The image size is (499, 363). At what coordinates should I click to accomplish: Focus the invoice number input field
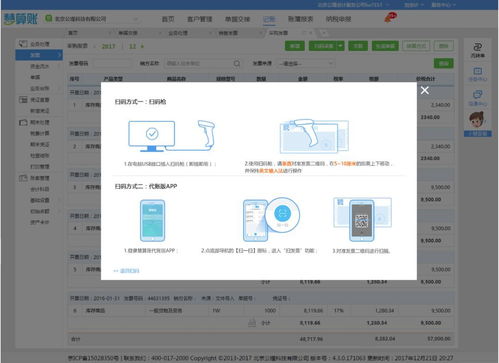113,63
